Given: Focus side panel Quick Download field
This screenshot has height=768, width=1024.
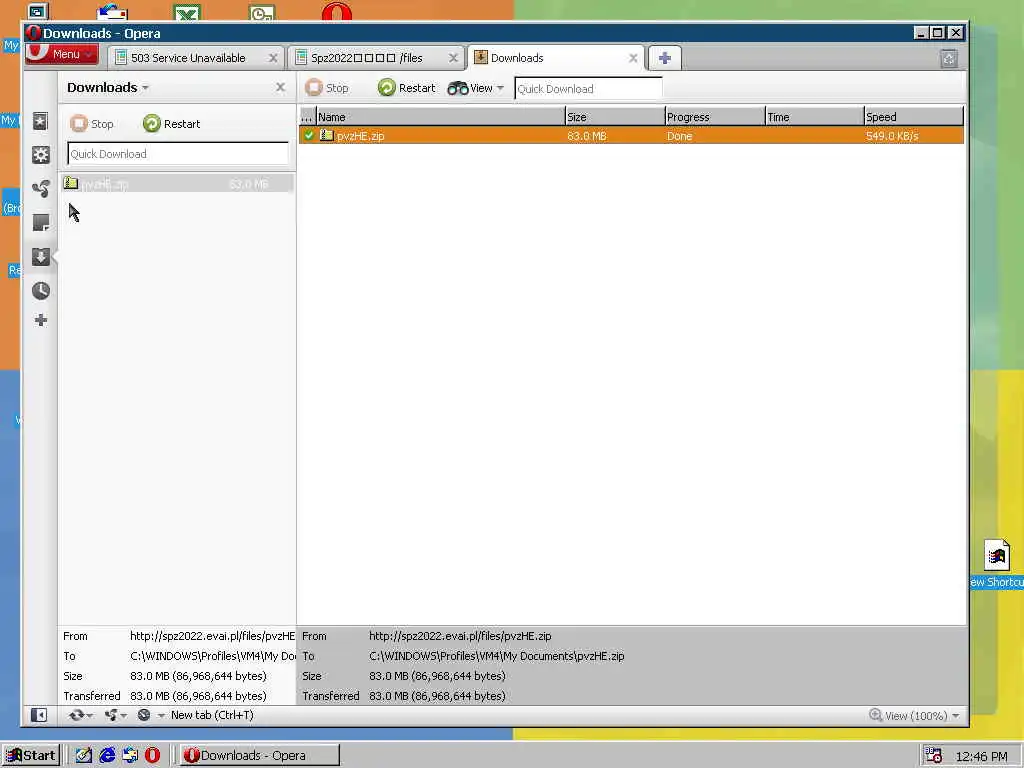Looking at the screenshot, I should coord(178,154).
